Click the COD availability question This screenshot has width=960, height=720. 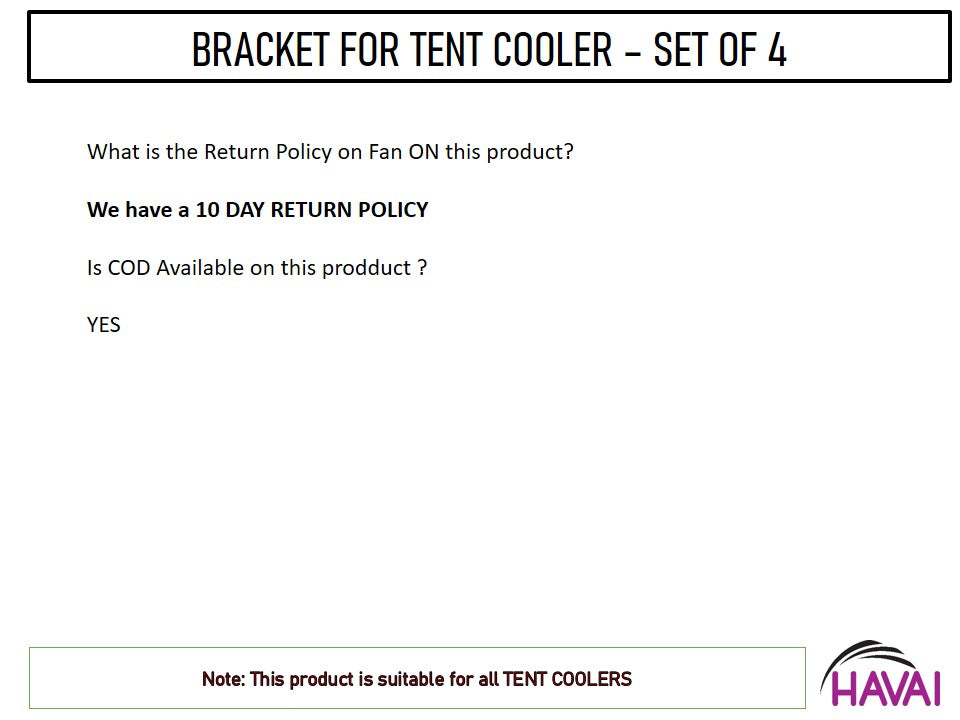tap(257, 268)
